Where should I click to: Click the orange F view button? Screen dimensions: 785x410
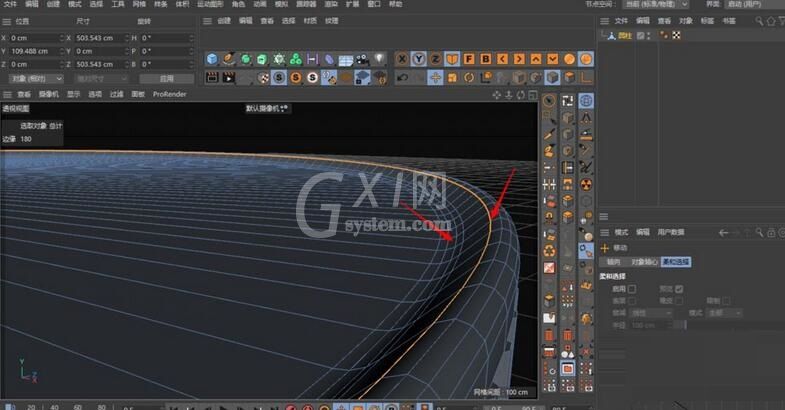(469, 59)
